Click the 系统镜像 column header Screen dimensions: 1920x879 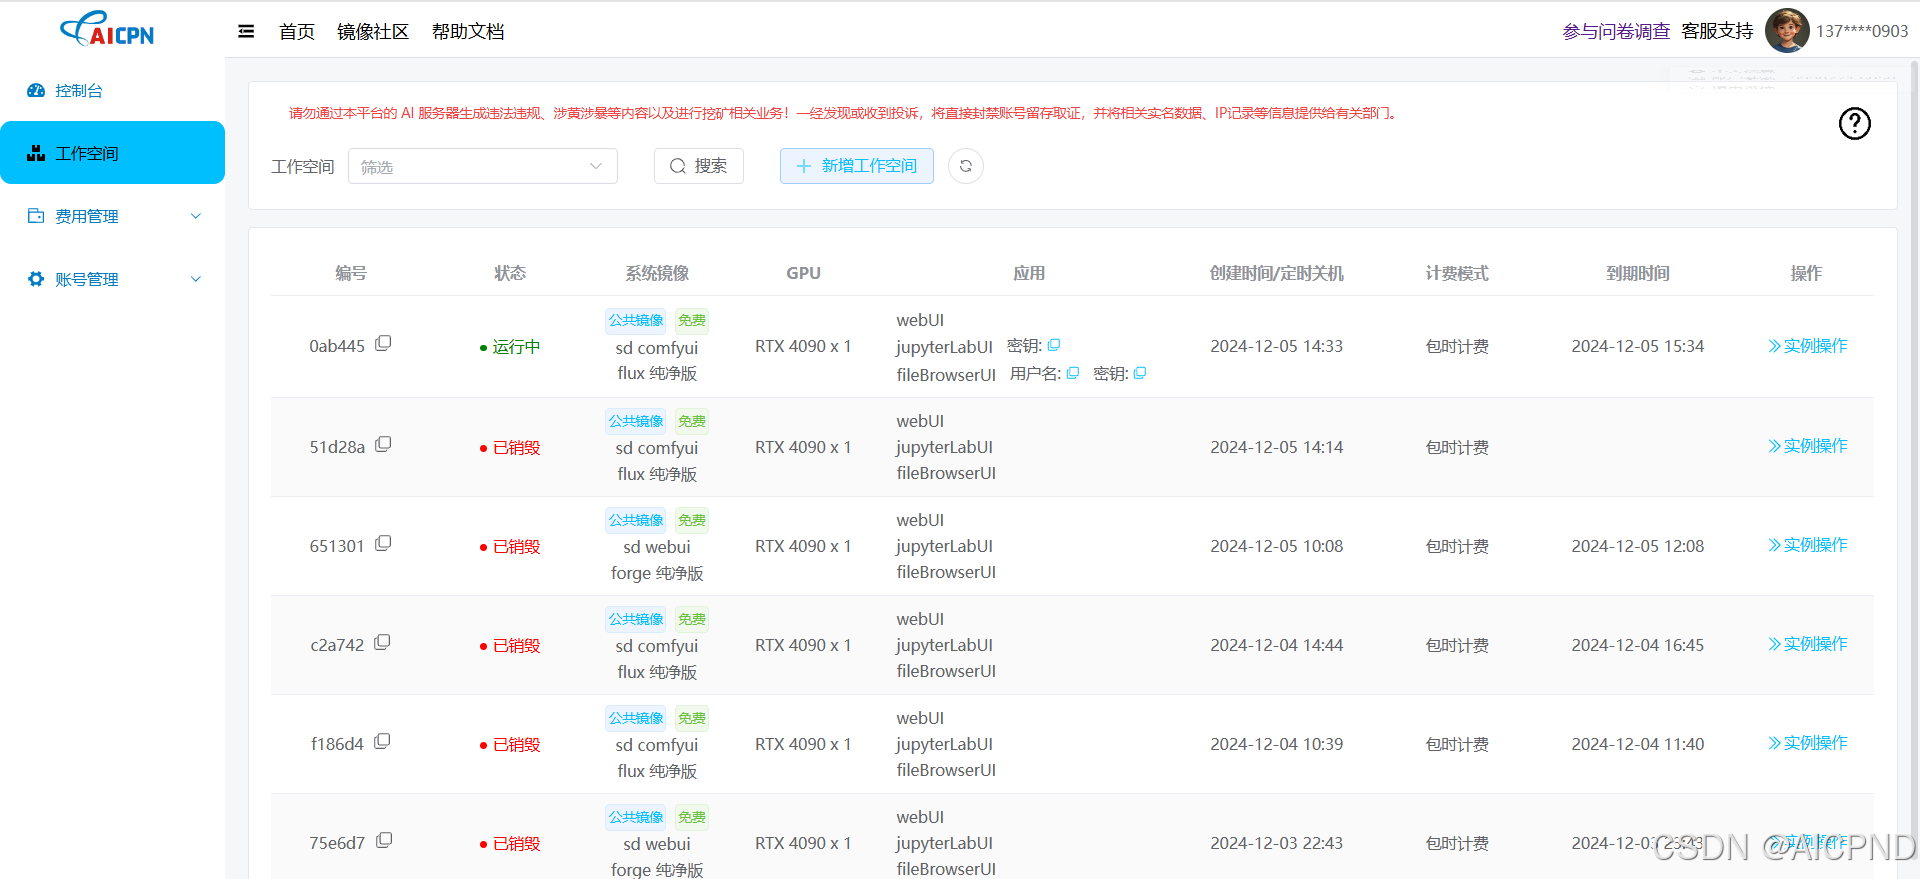pyautogui.click(x=657, y=273)
